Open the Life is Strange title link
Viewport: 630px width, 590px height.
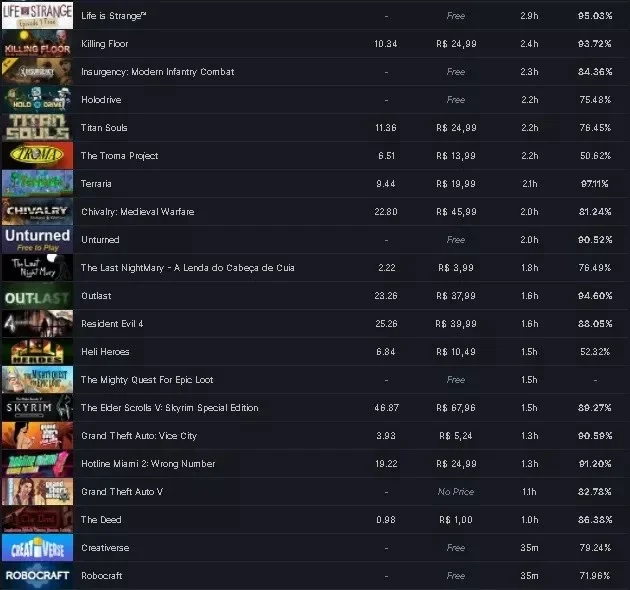point(114,16)
